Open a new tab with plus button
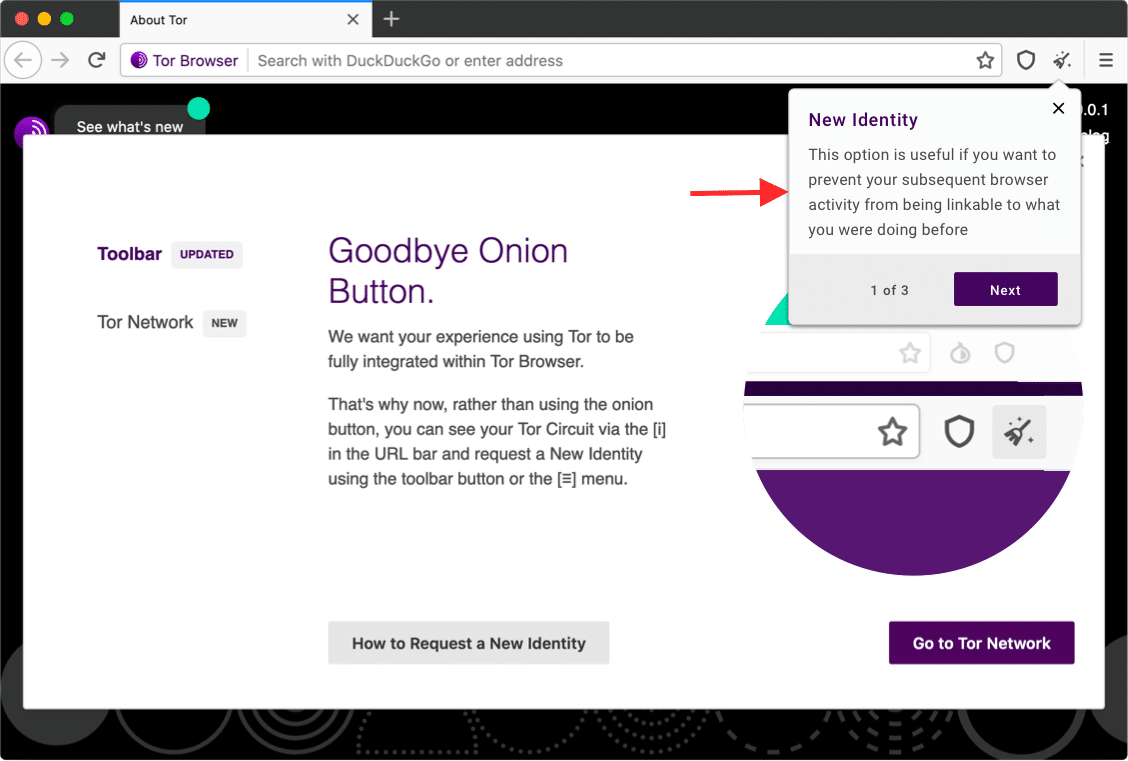Screen dimensions: 1128x761 coord(391,19)
